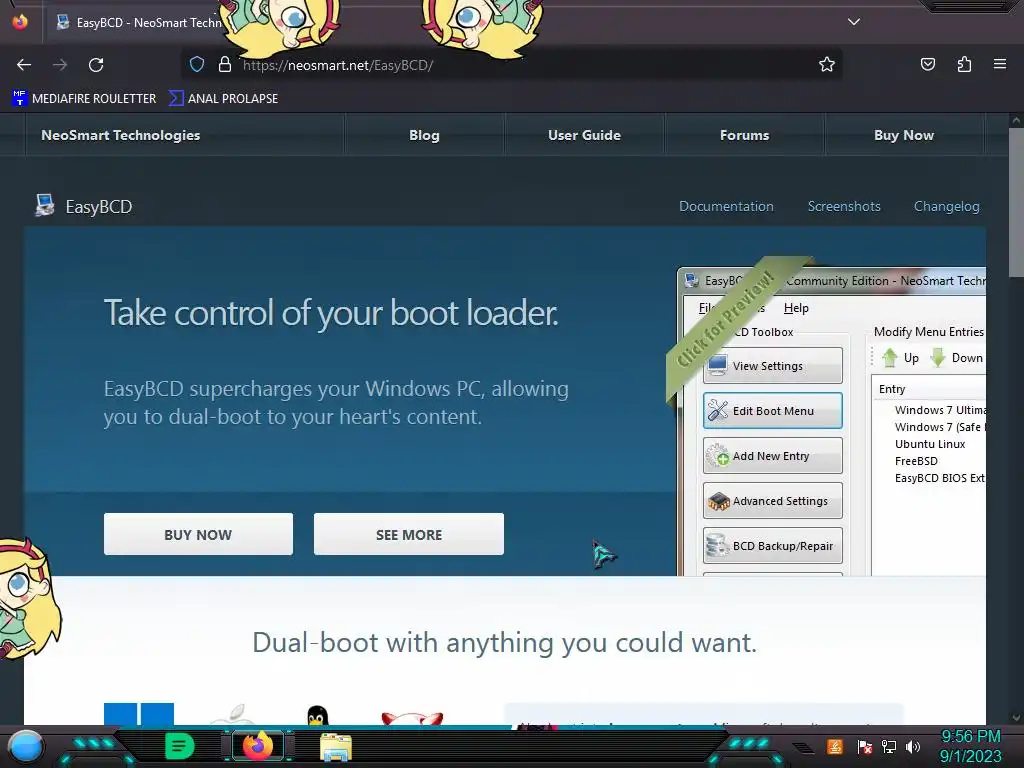Click the green Down arrow icon
Screen dimensions: 1024x768
pyautogui.click(x=938, y=357)
